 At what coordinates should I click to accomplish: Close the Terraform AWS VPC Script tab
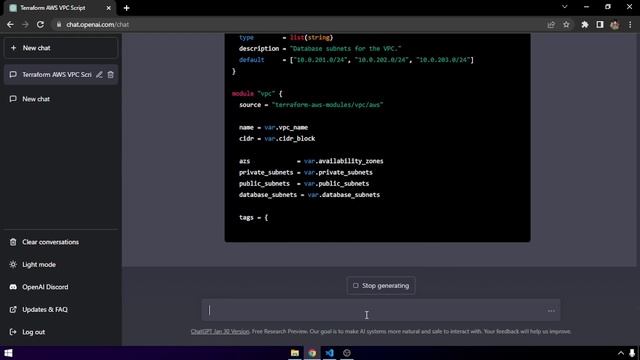(x=109, y=8)
